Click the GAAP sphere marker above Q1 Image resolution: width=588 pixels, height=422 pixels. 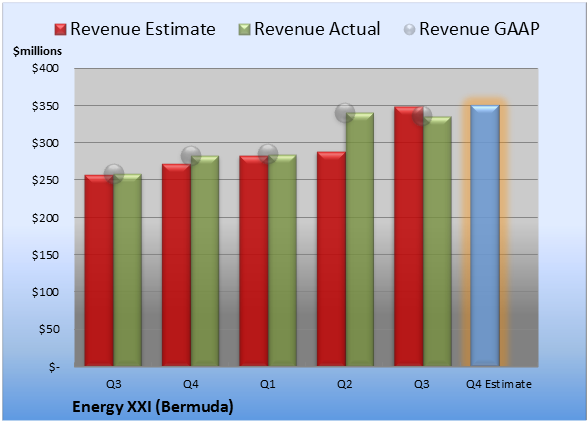click(268, 153)
